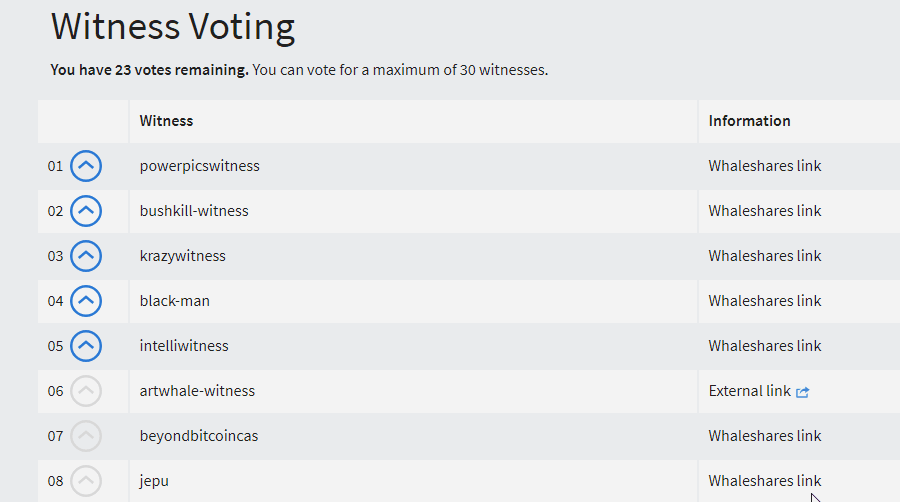
Task: Select the Information column header
Action: (750, 121)
